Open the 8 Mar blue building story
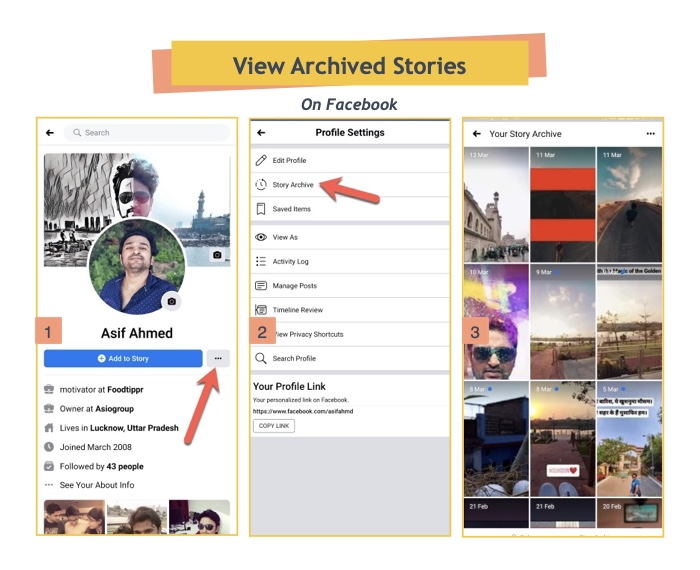 point(496,439)
